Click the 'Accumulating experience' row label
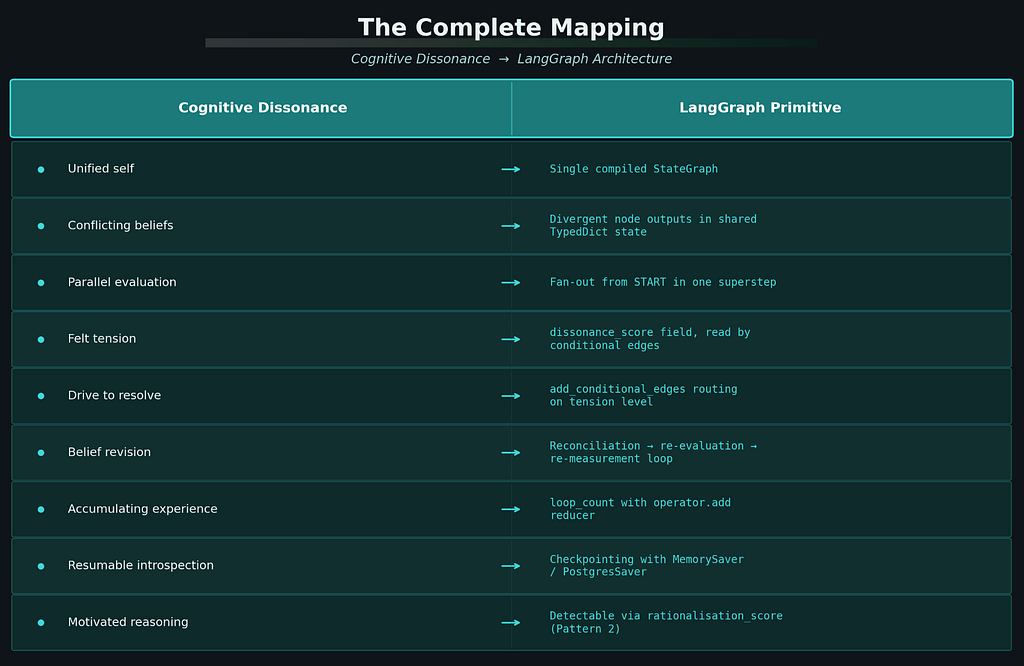The height and width of the screenshot is (666, 1024). coord(142,509)
